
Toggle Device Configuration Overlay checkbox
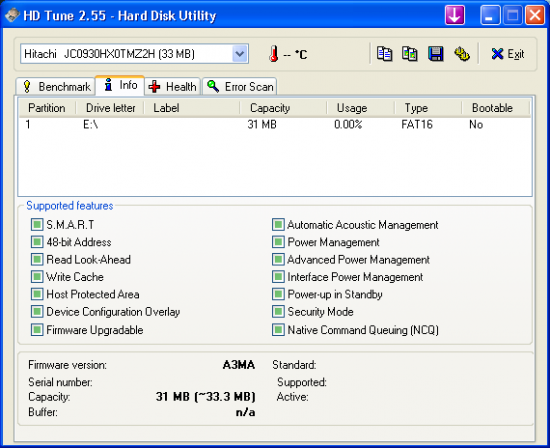click(37, 312)
